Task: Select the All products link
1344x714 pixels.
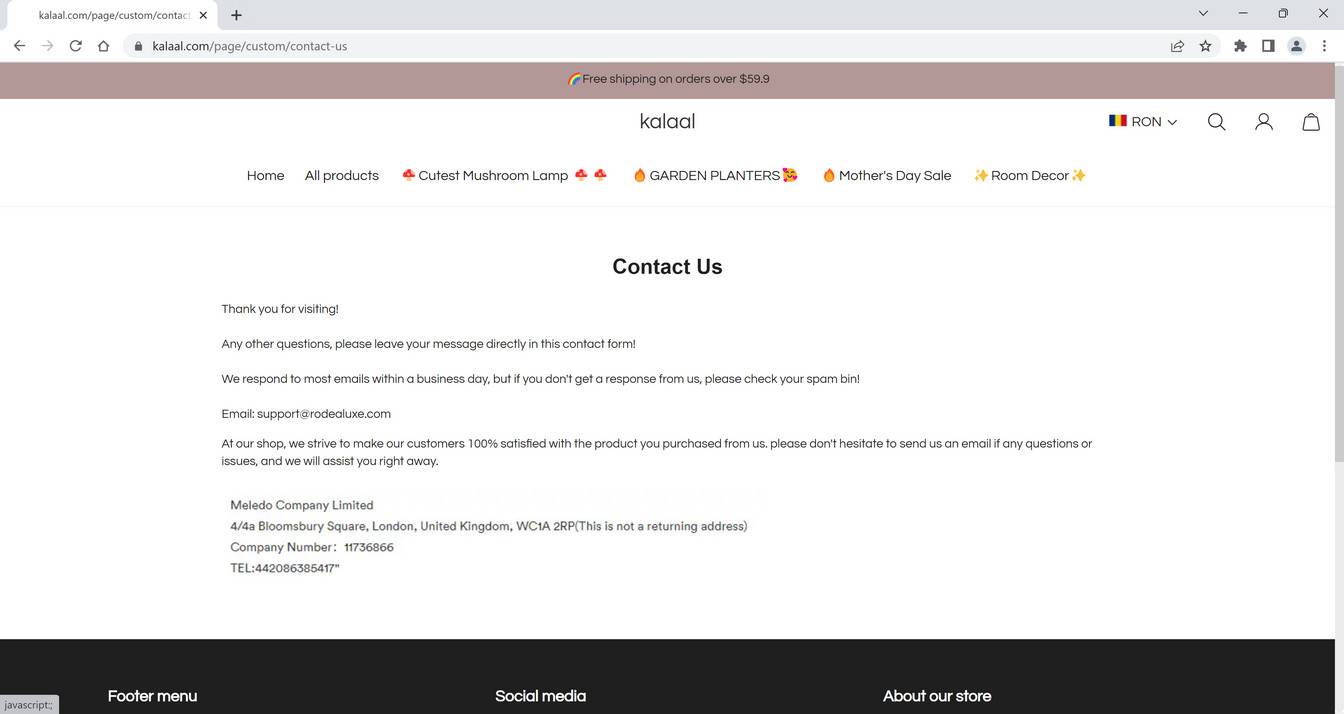Action: click(x=341, y=175)
